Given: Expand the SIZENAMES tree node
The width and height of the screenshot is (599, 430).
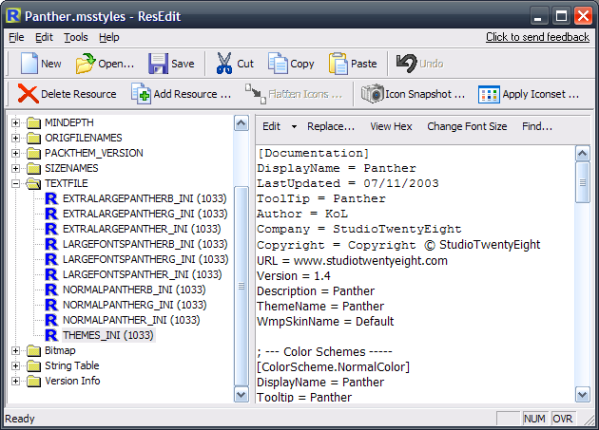Looking at the screenshot, I should pyautogui.click(x=15, y=168).
